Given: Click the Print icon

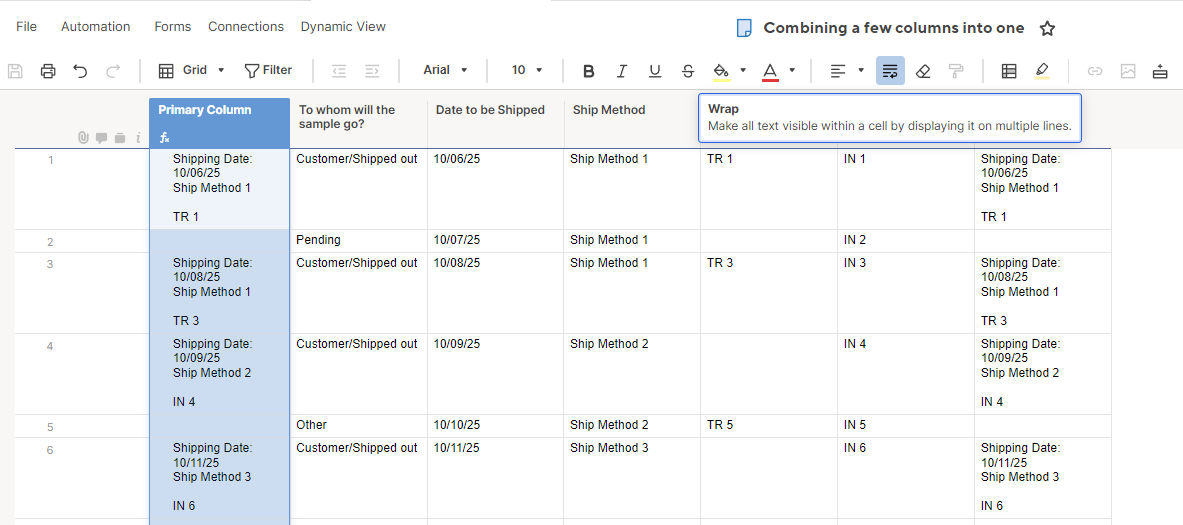Looking at the screenshot, I should click(48, 70).
